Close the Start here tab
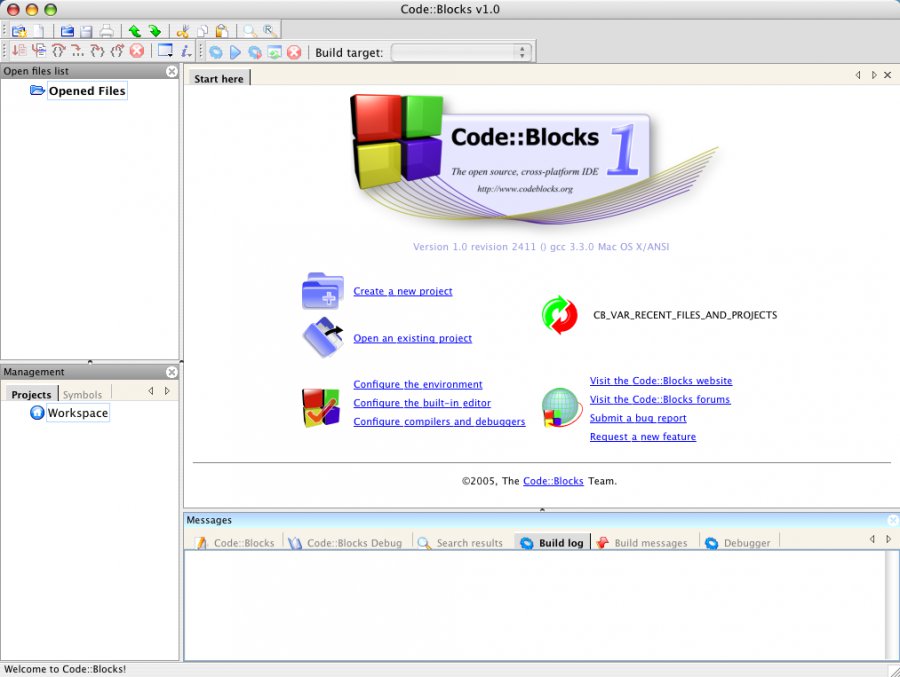This screenshot has height=677, width=900. click(x=887, y=75)
